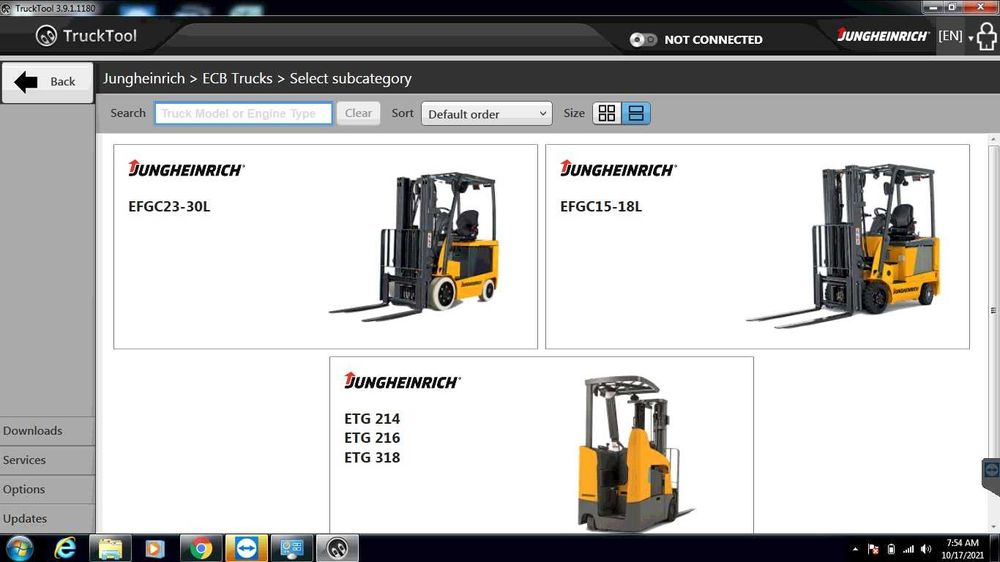Viewport: 1000px width, 562px height.
Task: Click the EFGC23-30L forklift image
Action: click(x=415, y=246)
